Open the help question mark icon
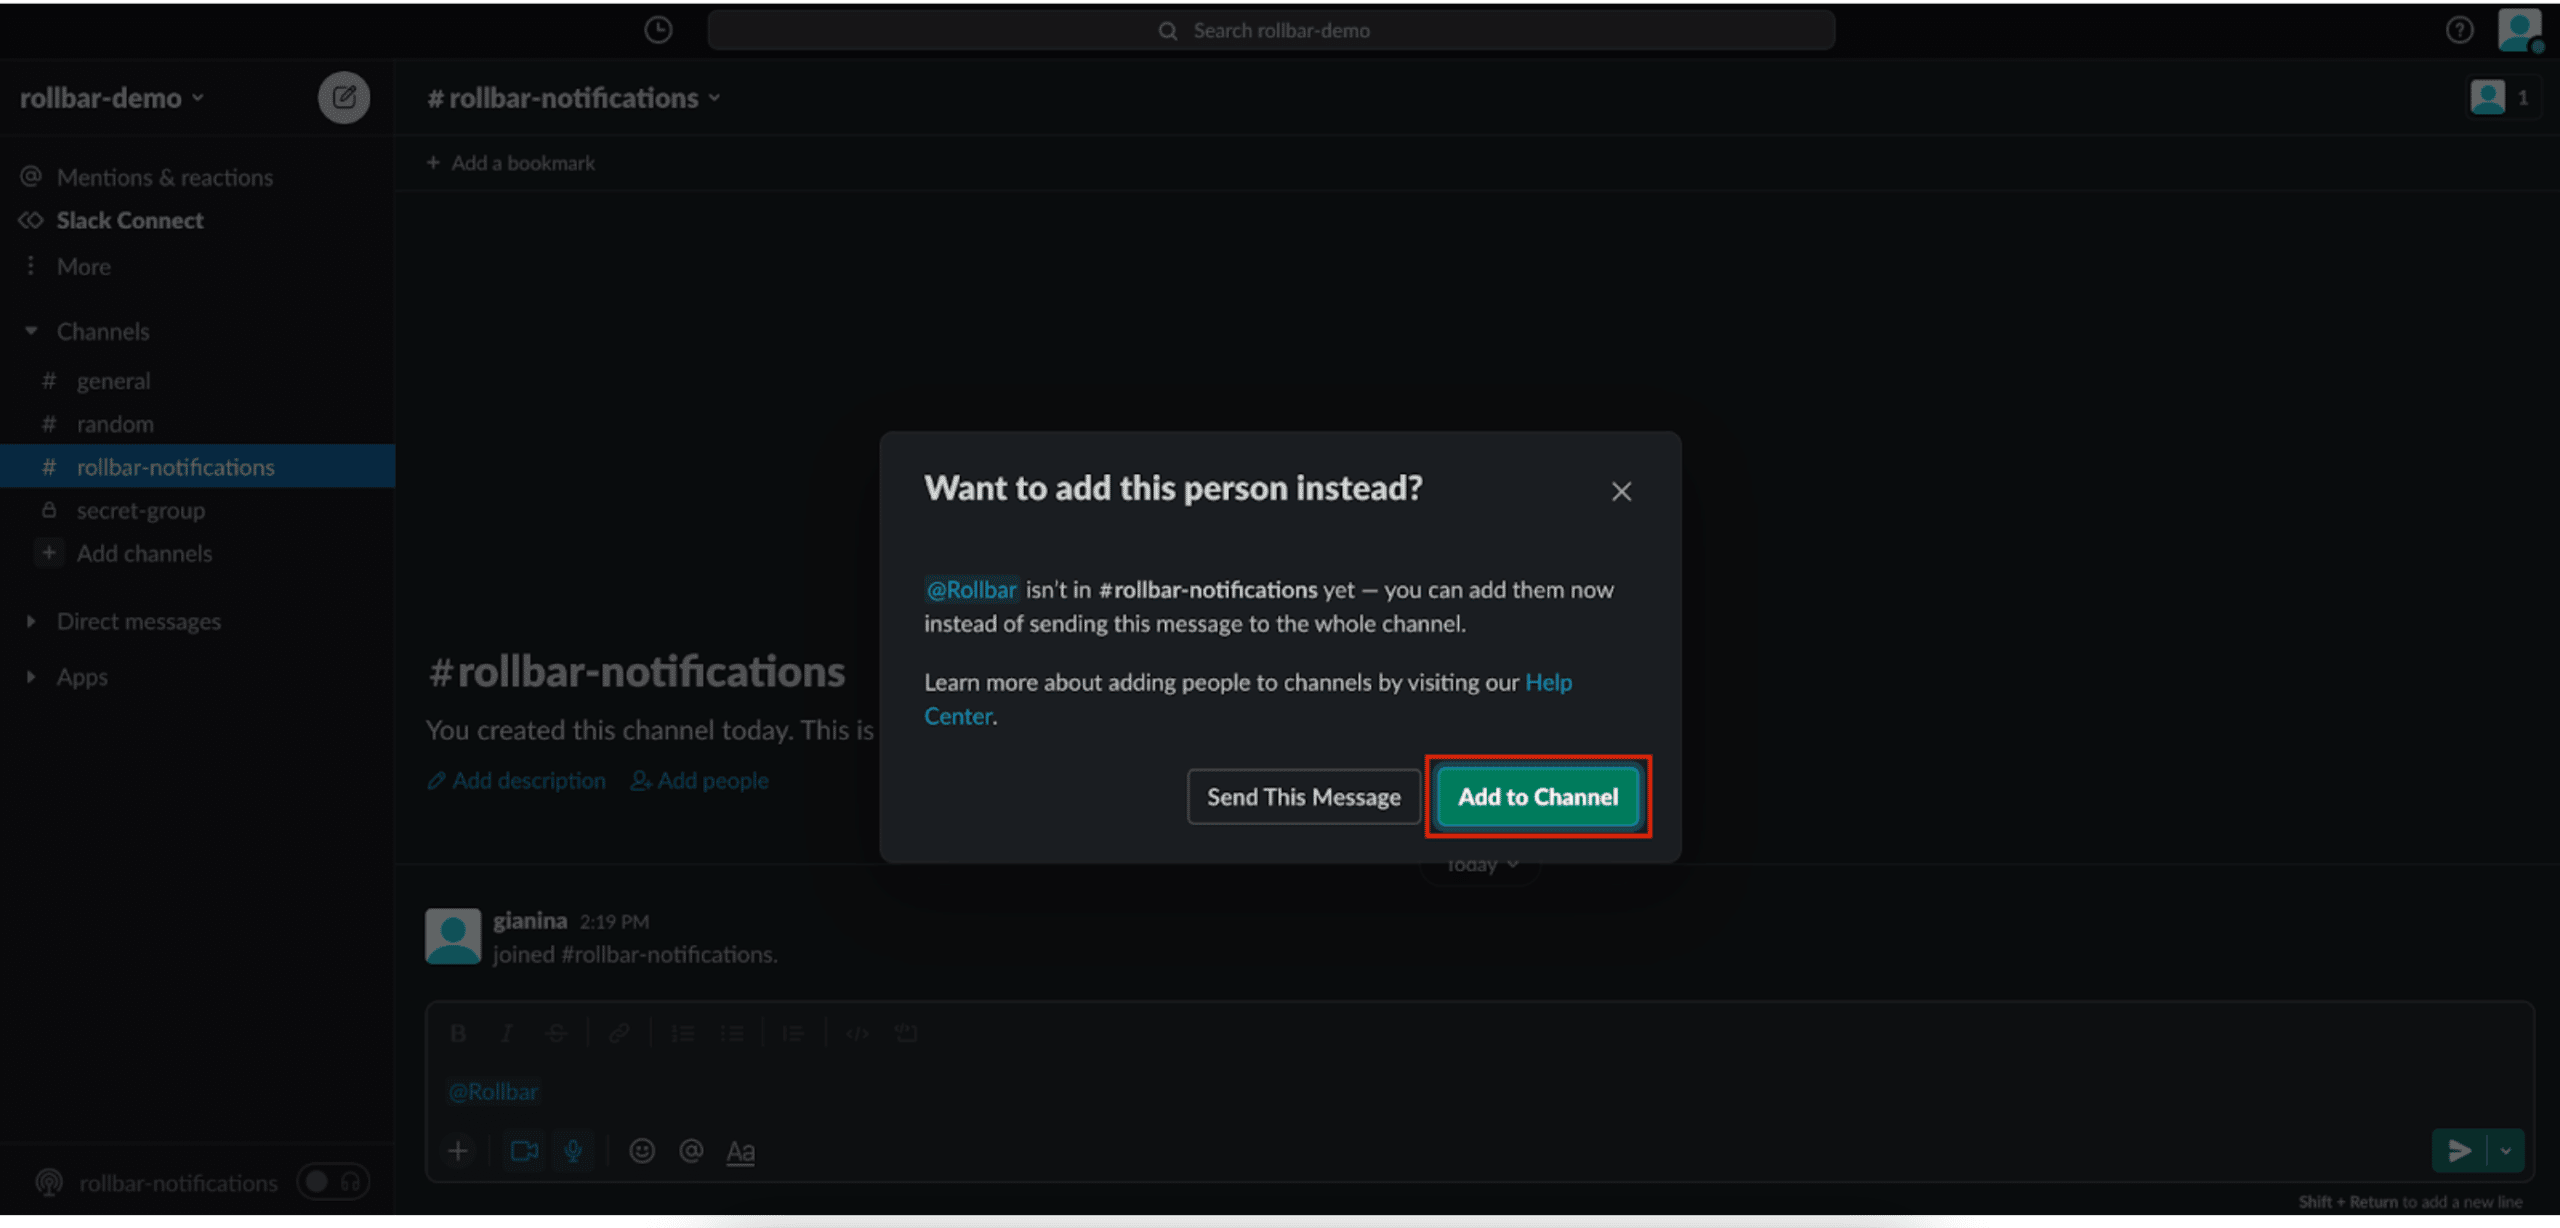 tap(2459, 30)
